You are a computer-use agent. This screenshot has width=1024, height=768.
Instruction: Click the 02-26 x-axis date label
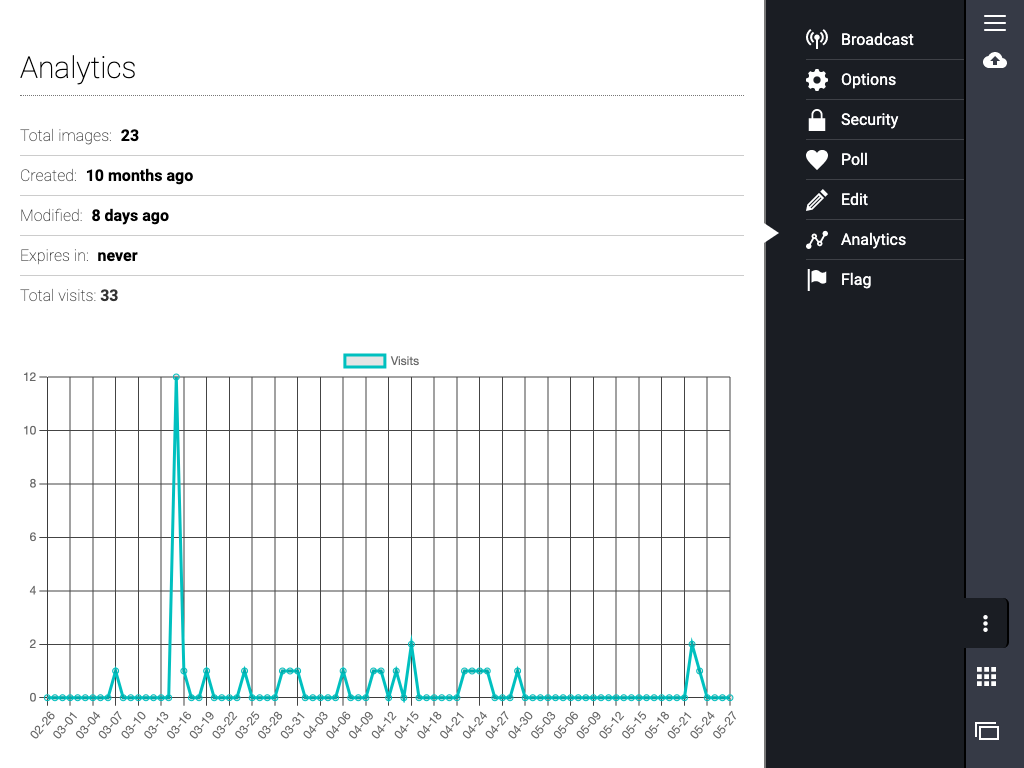tap(42, 725)
